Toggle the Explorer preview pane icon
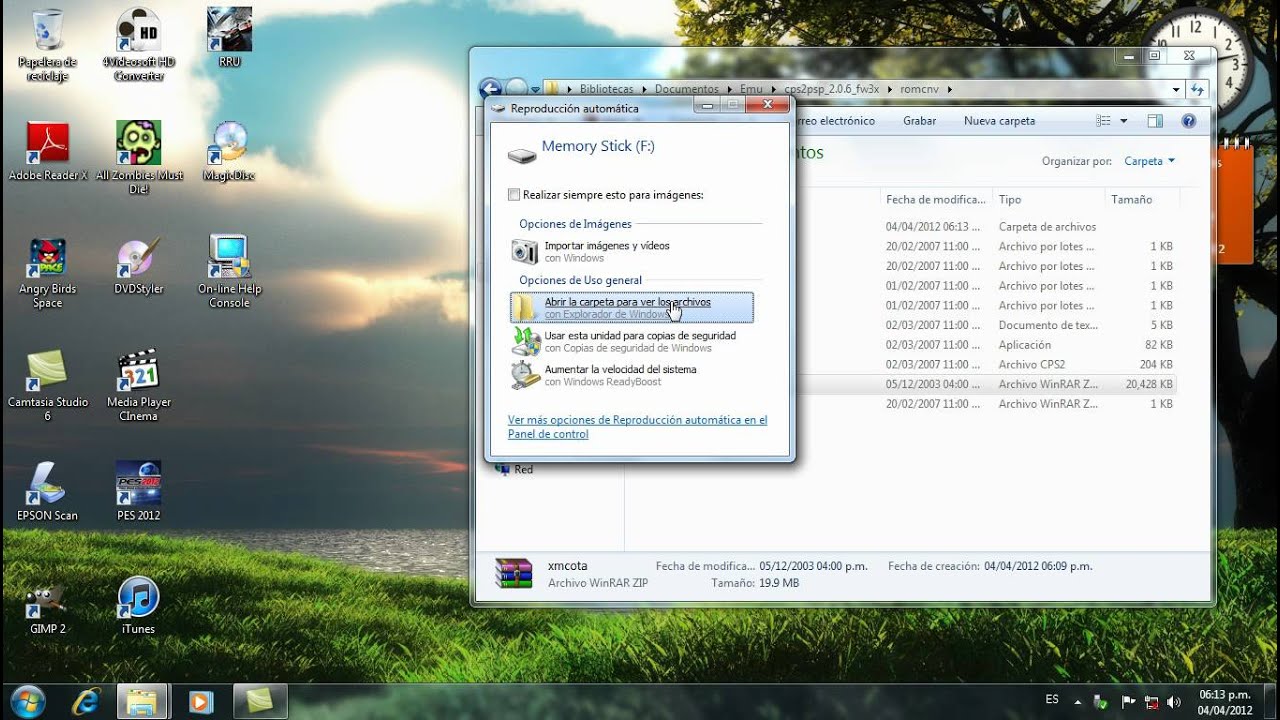 click(1155, 121)
